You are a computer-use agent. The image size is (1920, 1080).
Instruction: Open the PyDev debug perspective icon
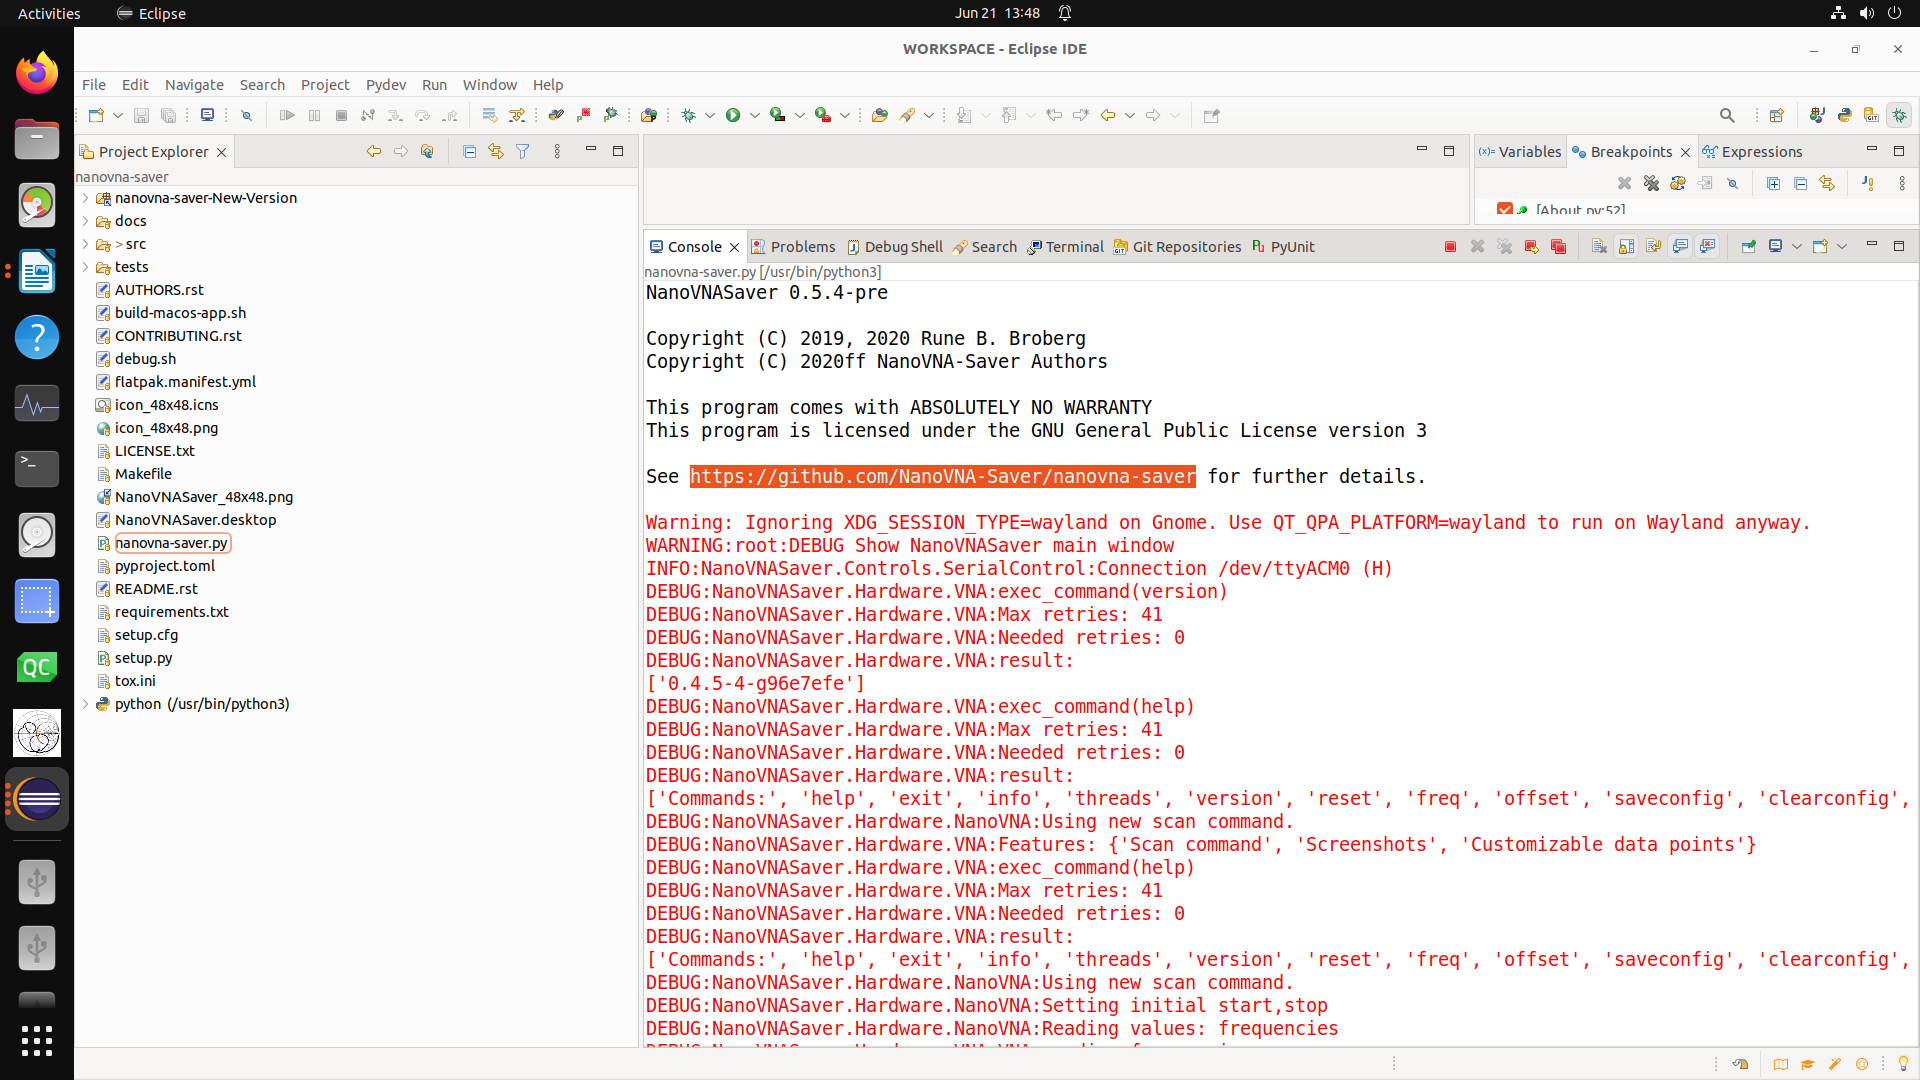point(1899,115)
